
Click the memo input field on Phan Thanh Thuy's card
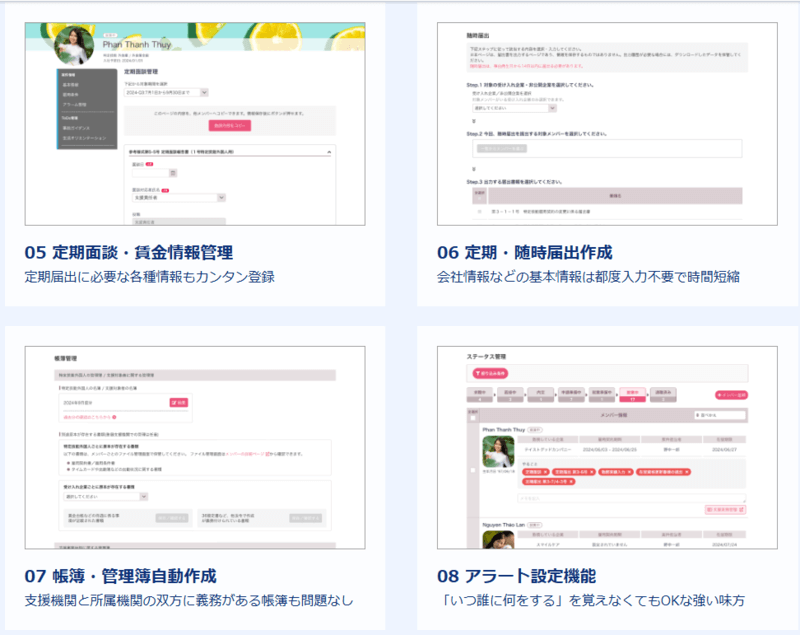[x=634, y=498]
